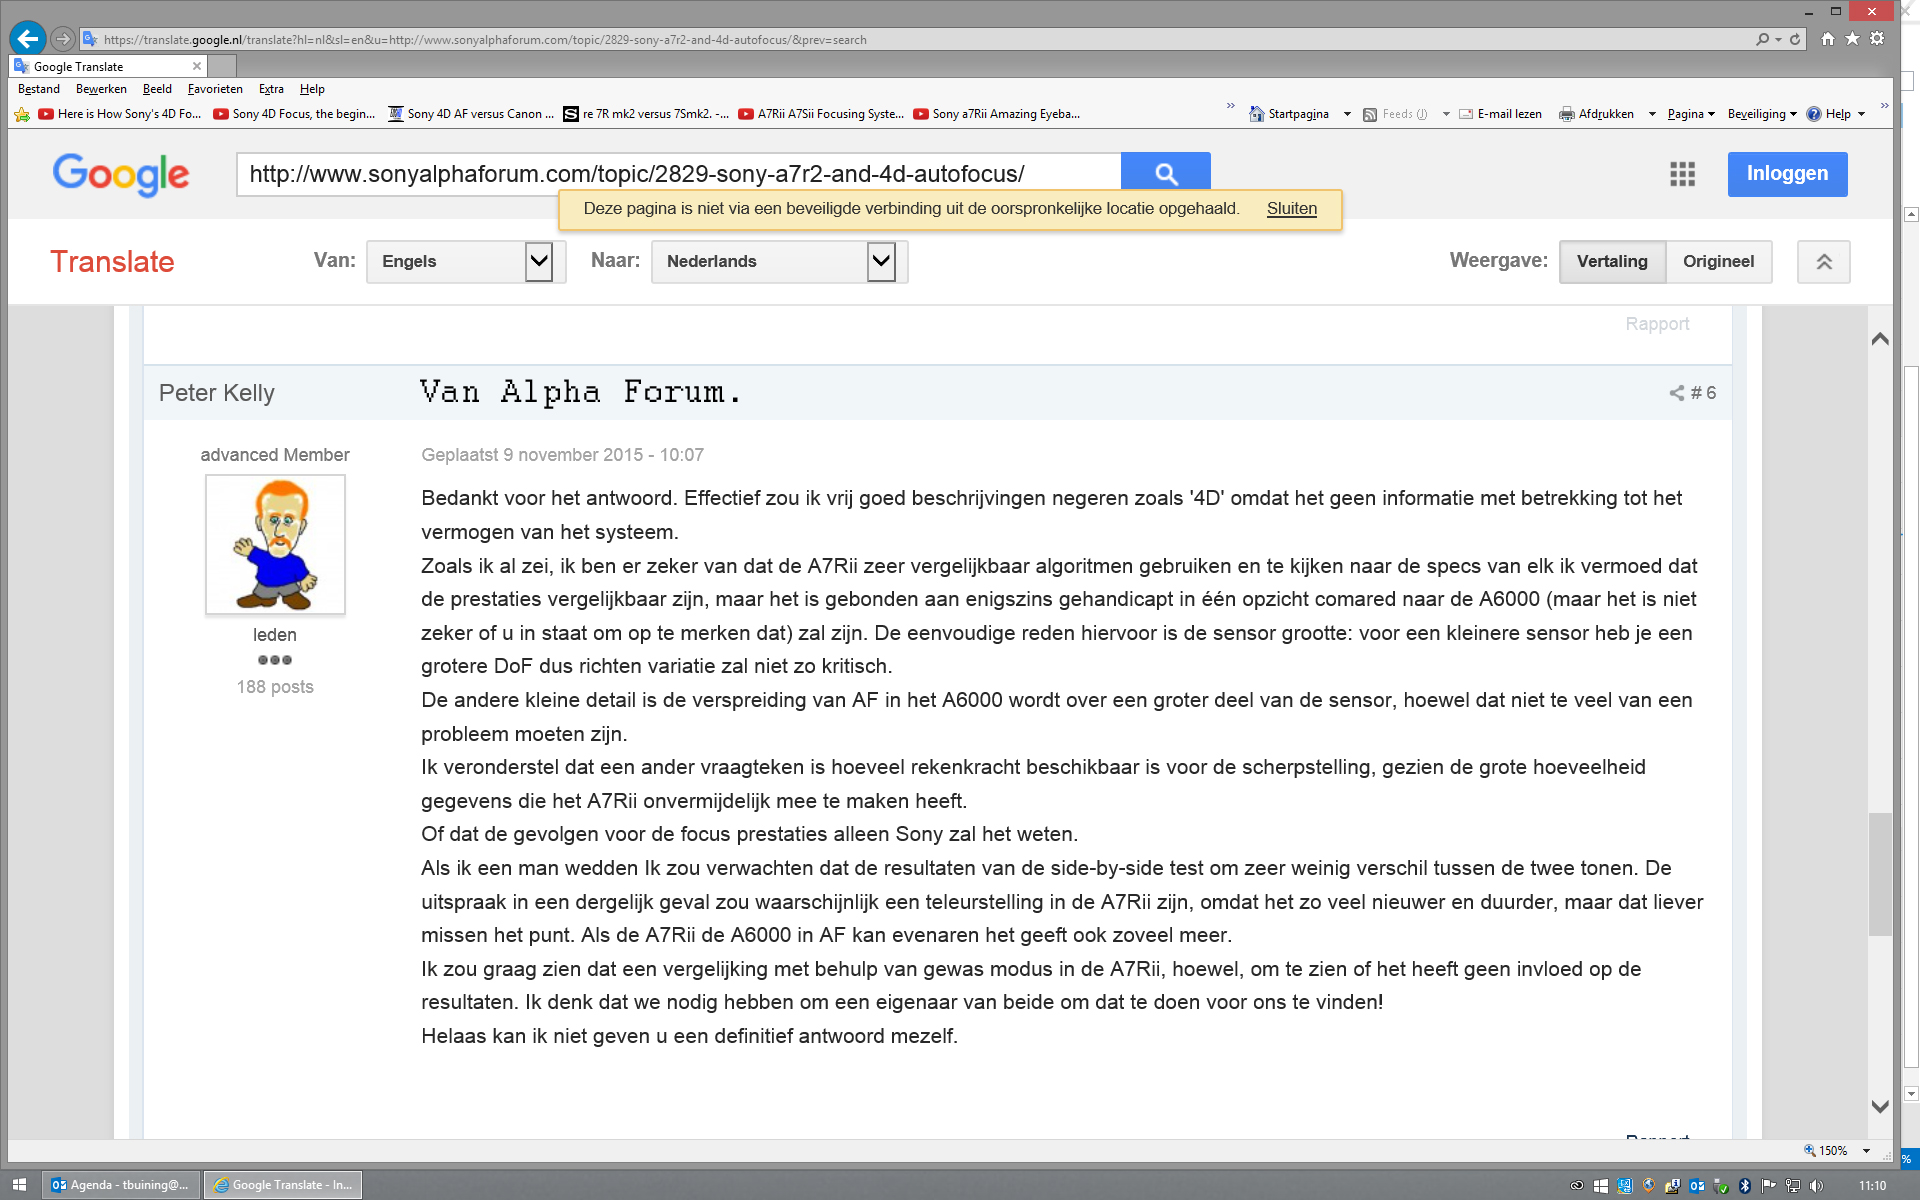The width and height of the screenshot is (1920, 1200).
Task: Open browser settings gear icon
Action: [1877, 39]
